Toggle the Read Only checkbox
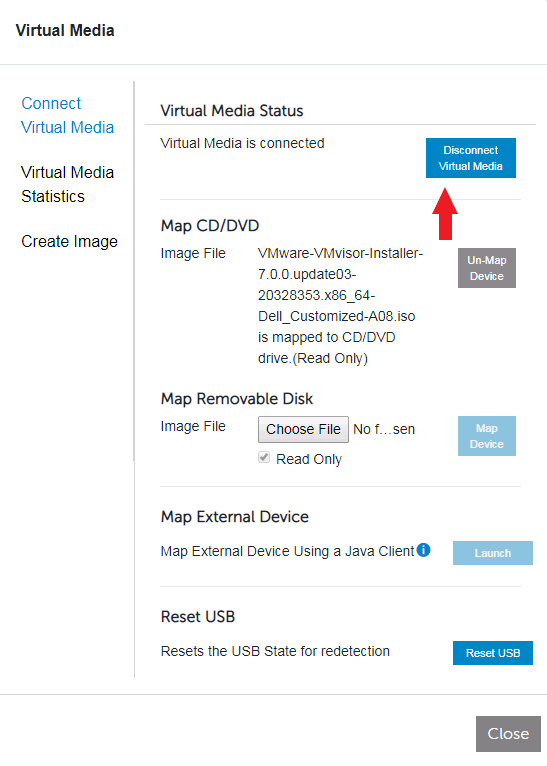The height and width of the screenshot is (766, 547). 264,458
